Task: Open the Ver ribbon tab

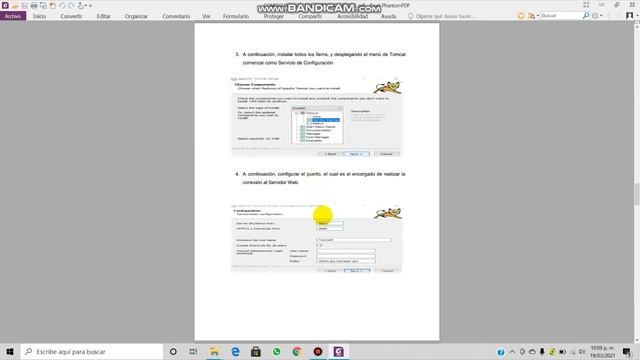Action: pyautogui.click(x=206, y=16)
